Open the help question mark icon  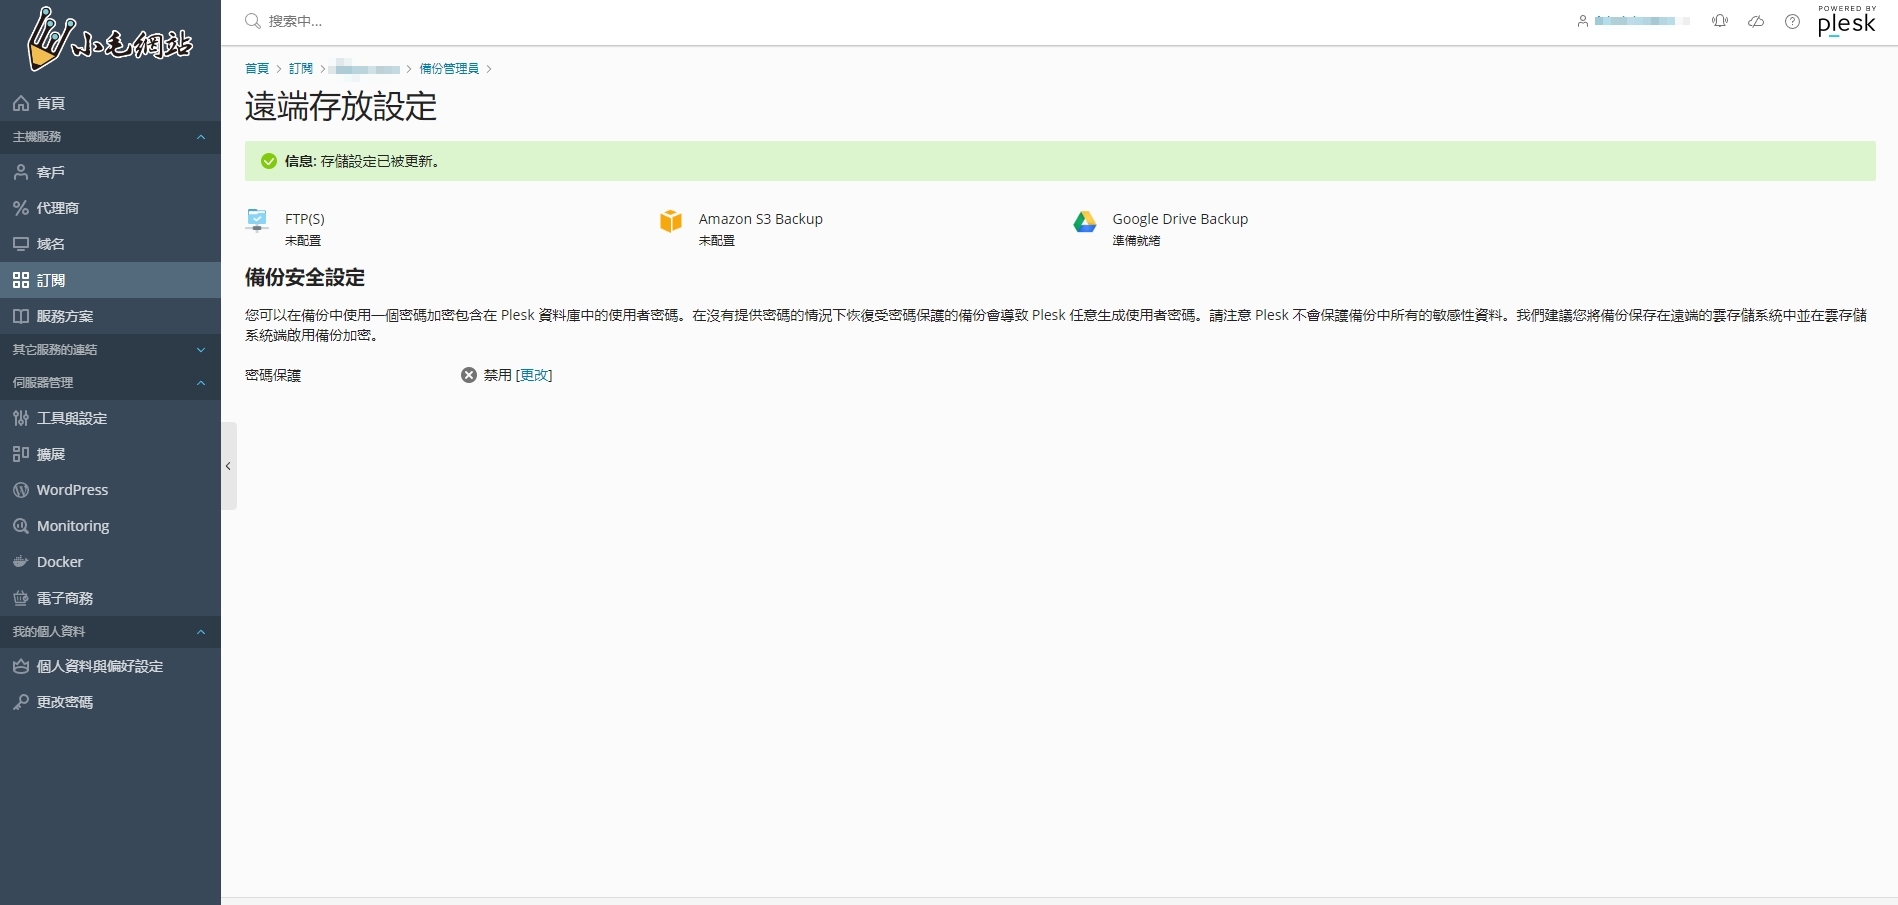(1792, 21)
